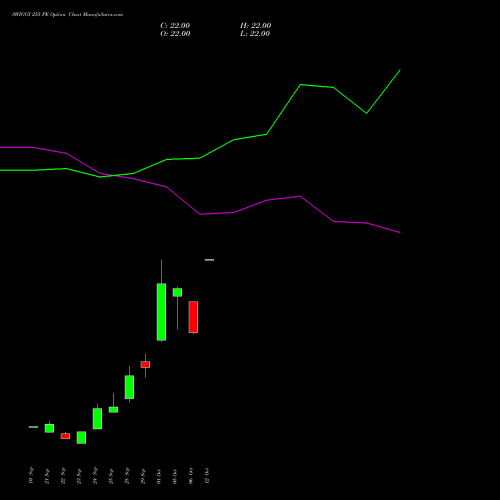Select the '01 Oct' date label

point(159,476)
